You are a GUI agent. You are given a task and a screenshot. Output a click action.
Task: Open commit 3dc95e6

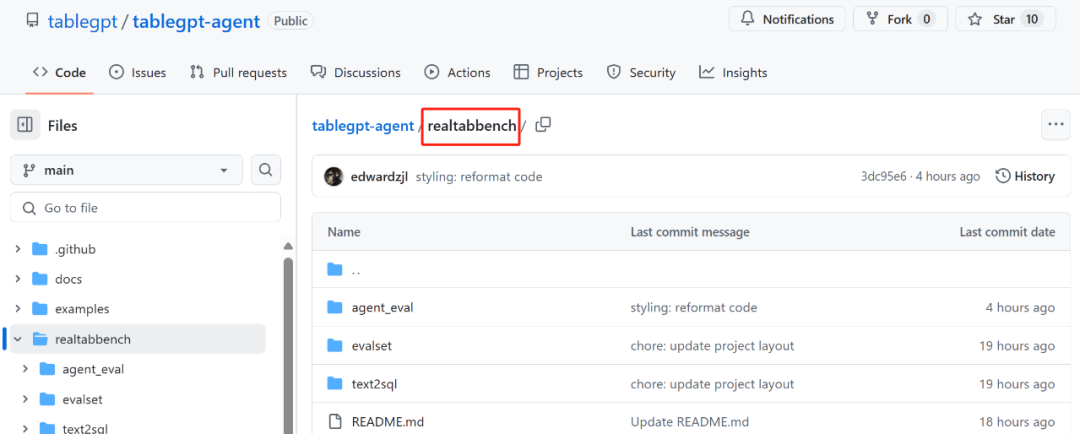click(x=884, y=177)
